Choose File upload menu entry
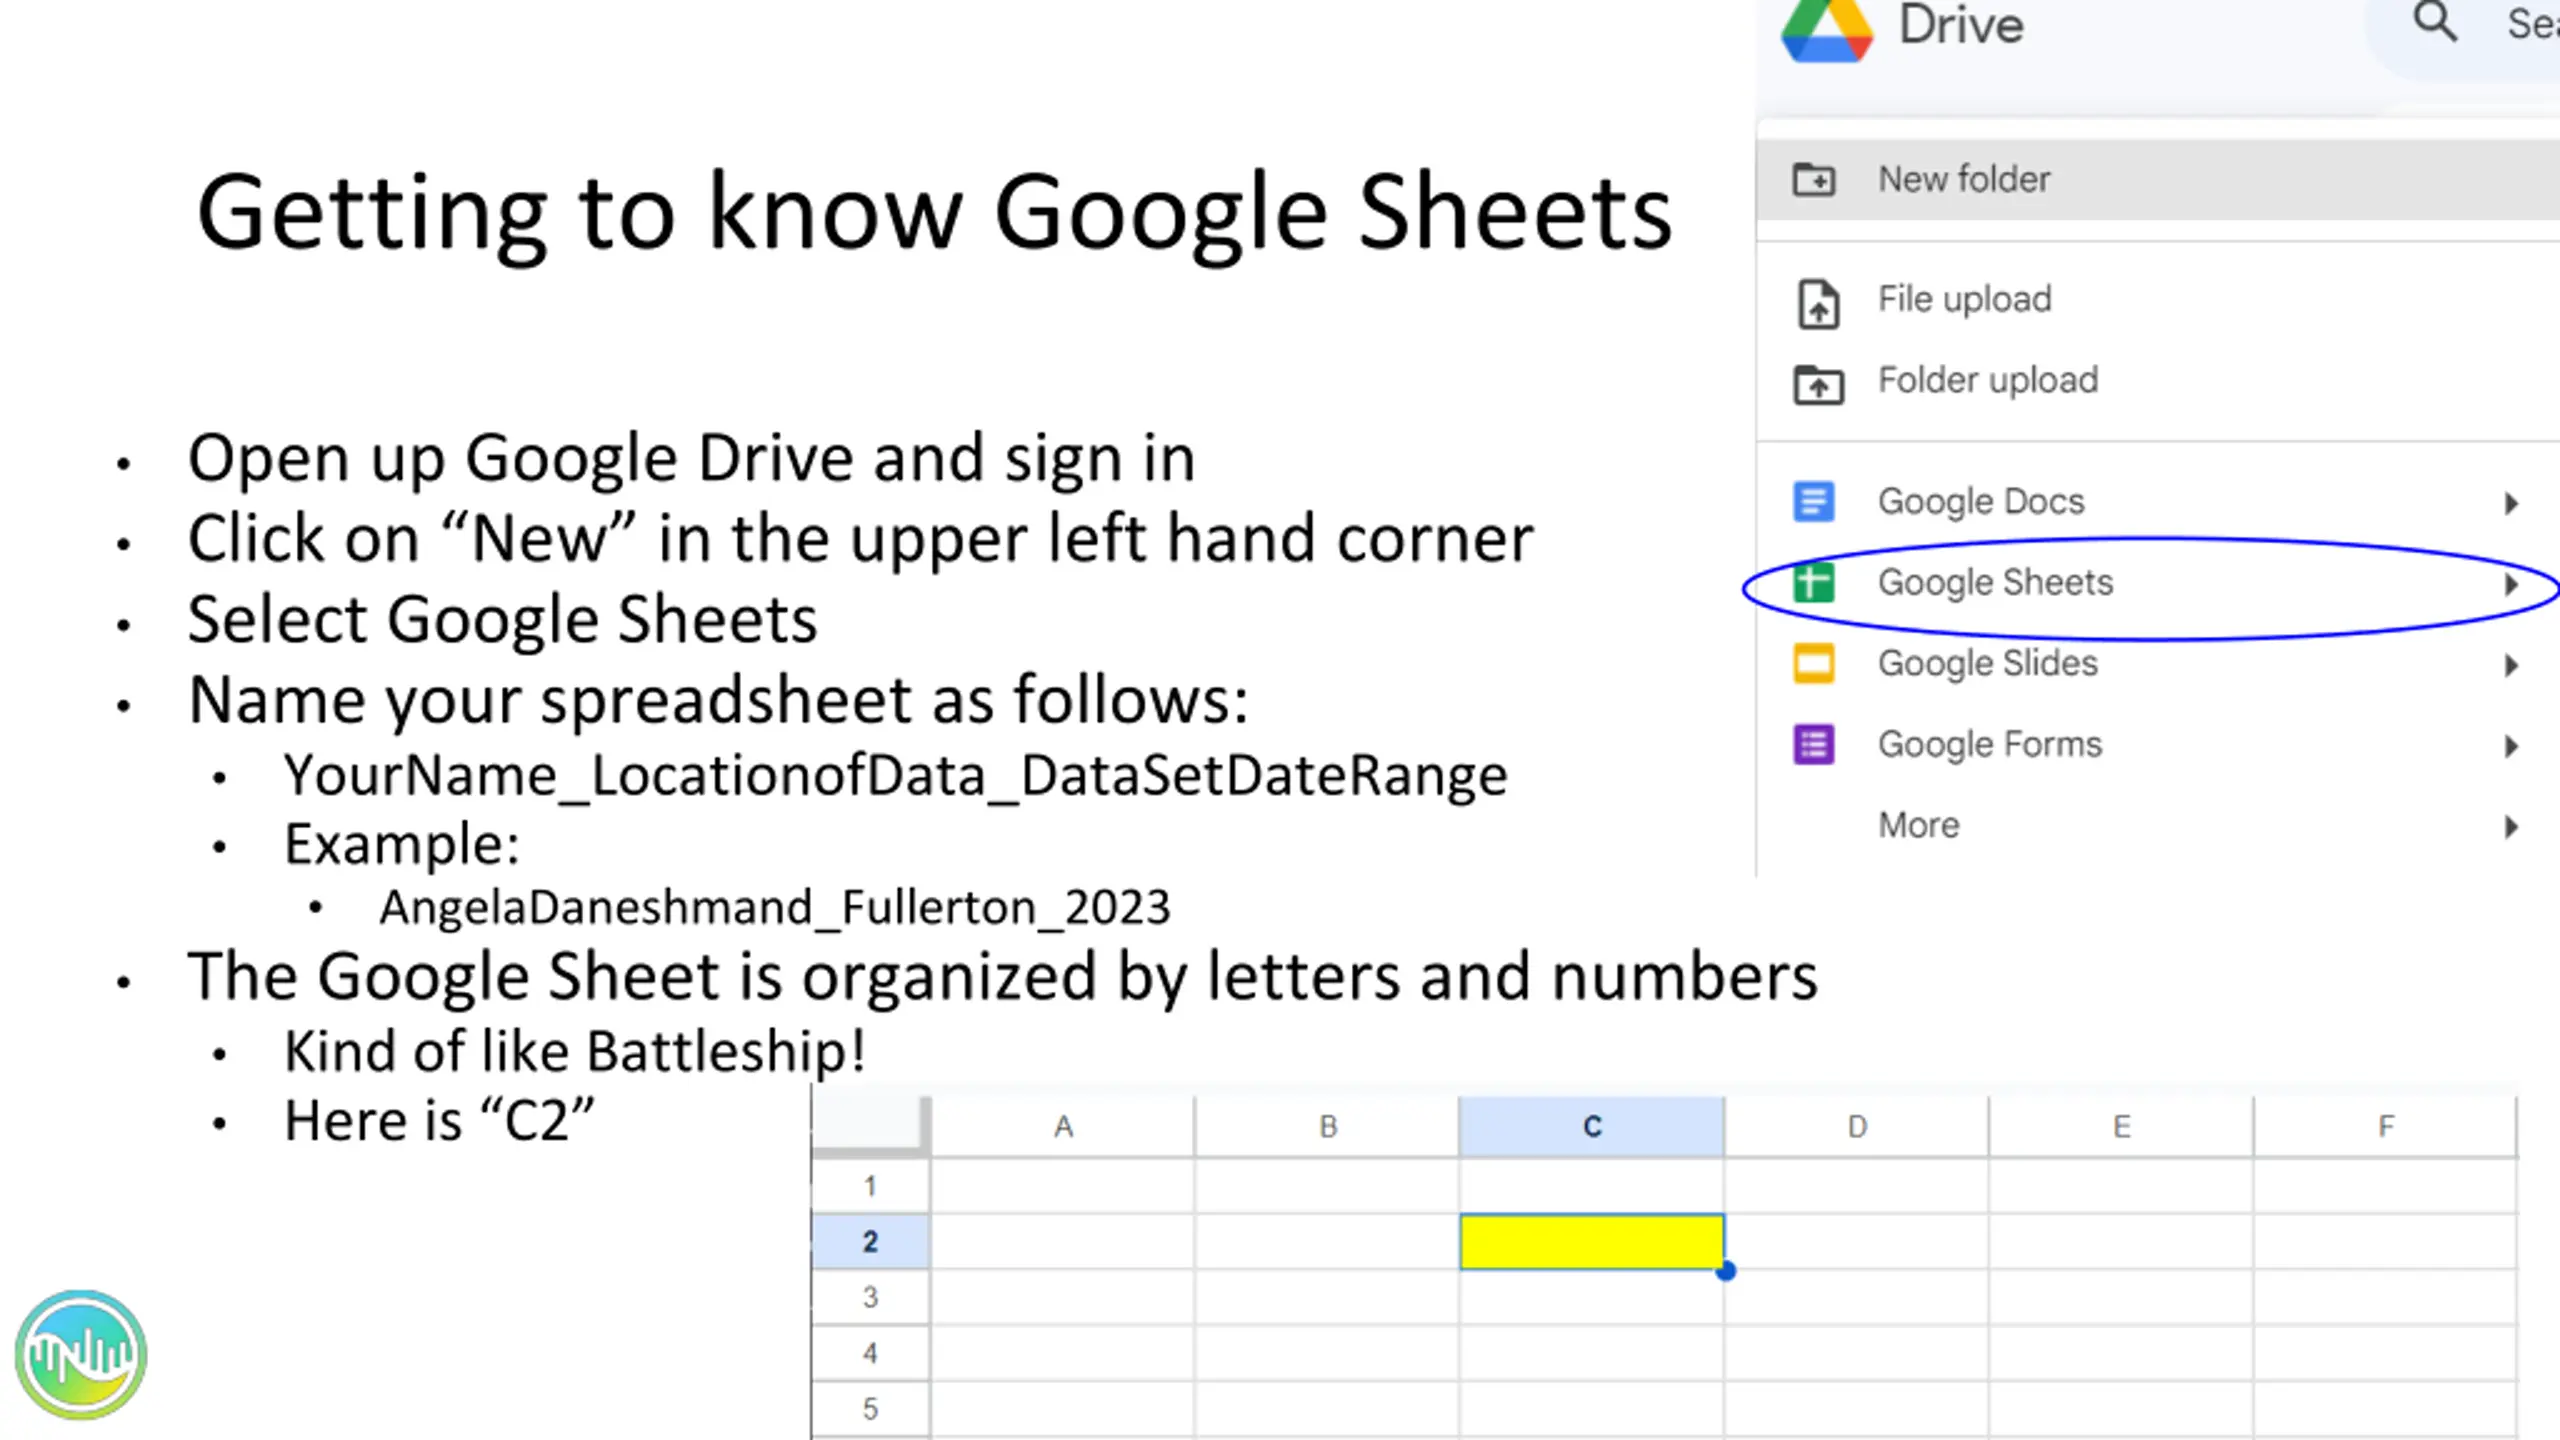The image size is (2560, 1440). 2158,300
